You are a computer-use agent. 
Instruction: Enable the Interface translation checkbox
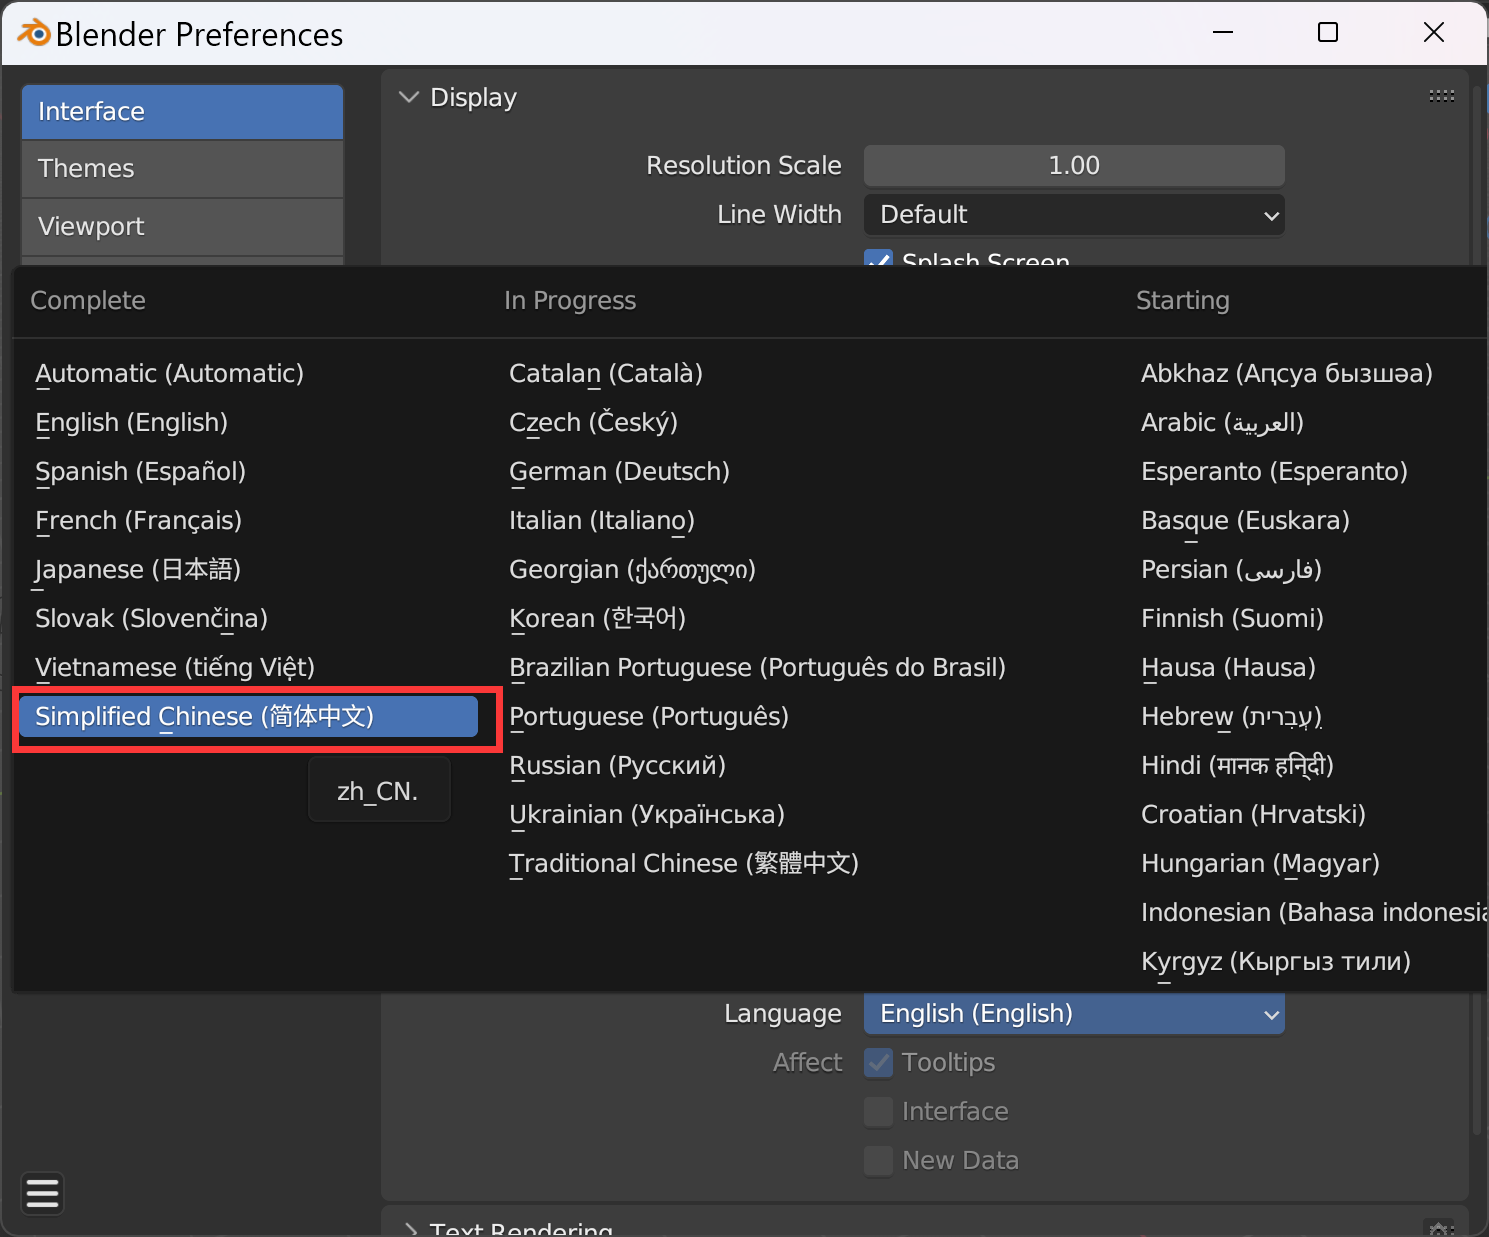(879, 1111)
